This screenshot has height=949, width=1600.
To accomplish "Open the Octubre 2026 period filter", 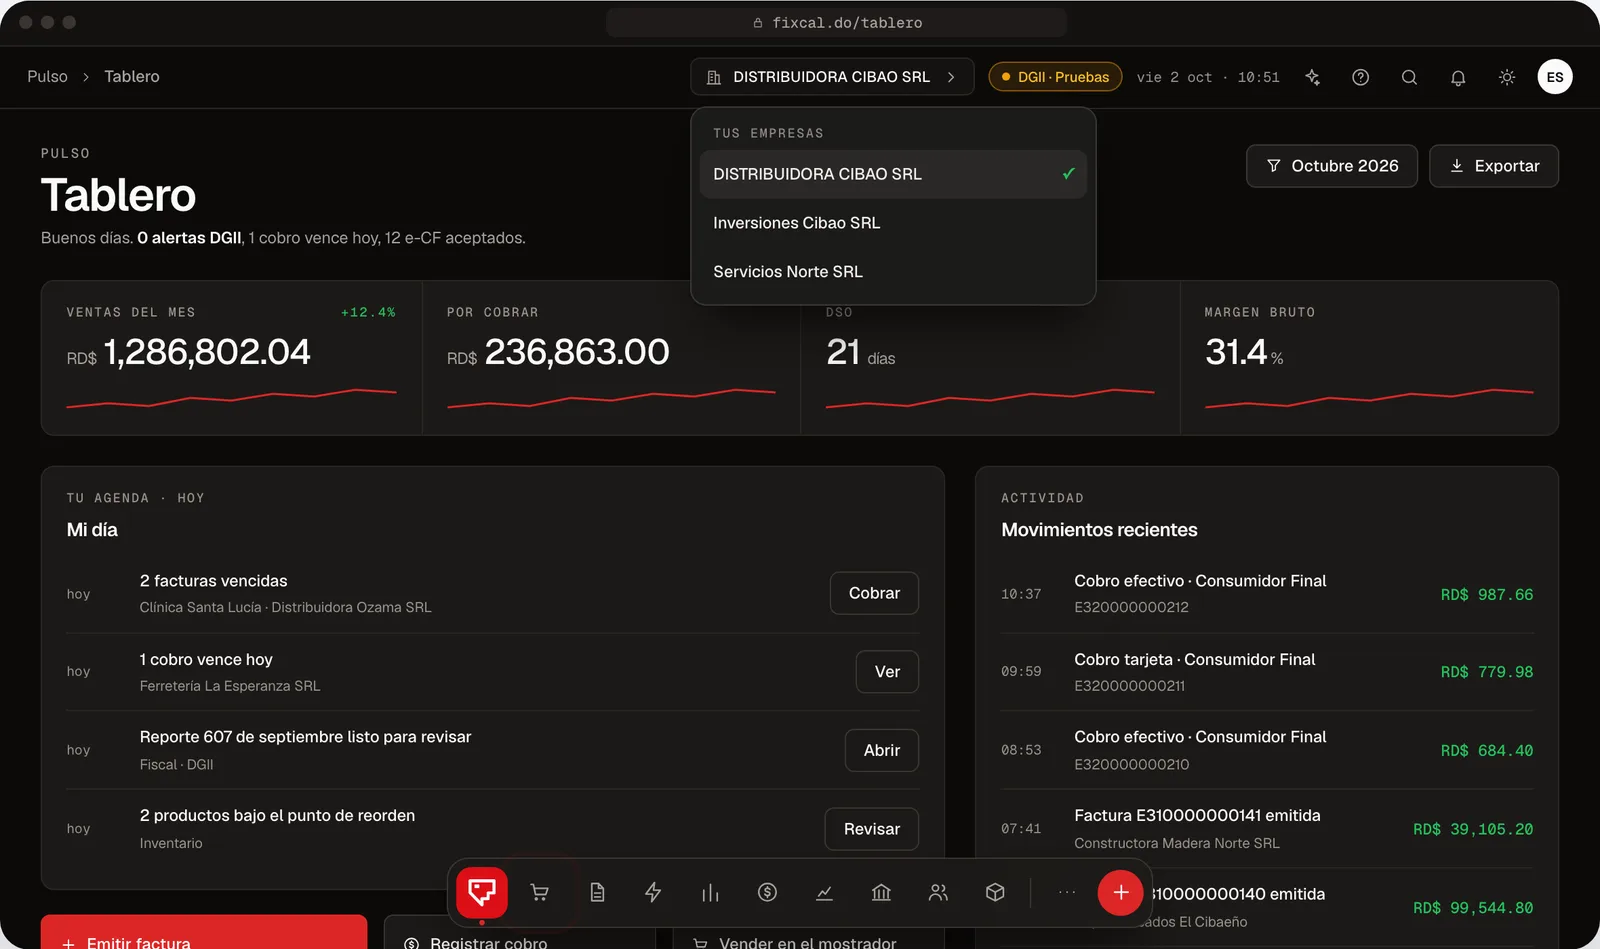I will 1332,166.
